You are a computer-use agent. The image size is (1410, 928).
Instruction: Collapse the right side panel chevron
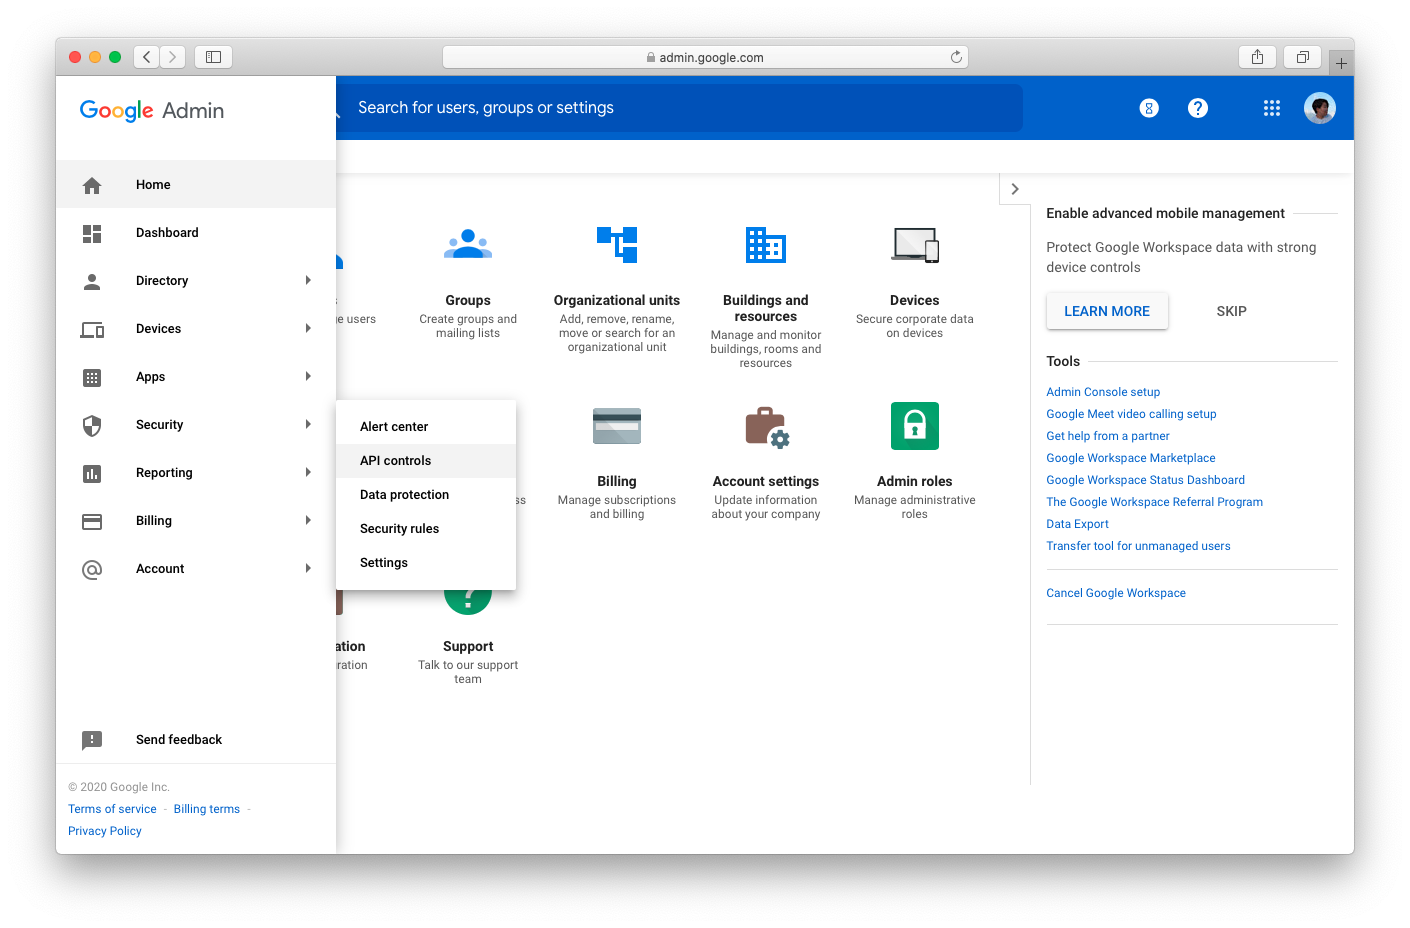1015,189
